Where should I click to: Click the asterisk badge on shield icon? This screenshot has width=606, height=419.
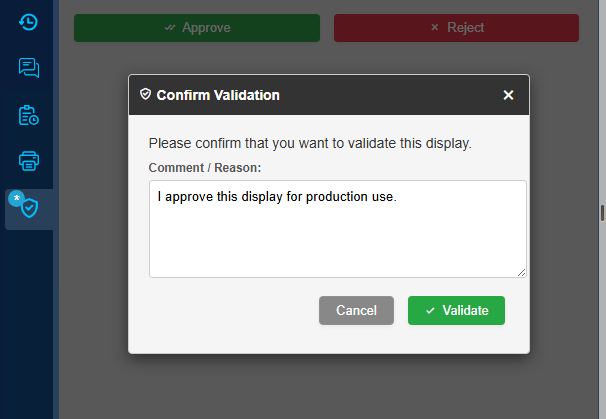point(16,198)
